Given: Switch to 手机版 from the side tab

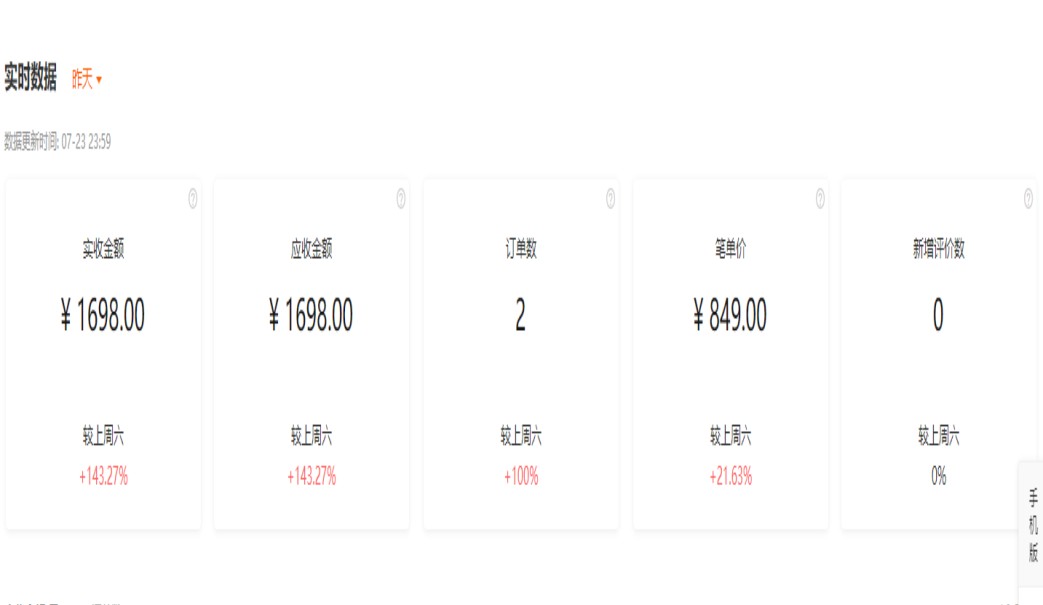Looking at the screenshot, I should [x=1033, y=526].
